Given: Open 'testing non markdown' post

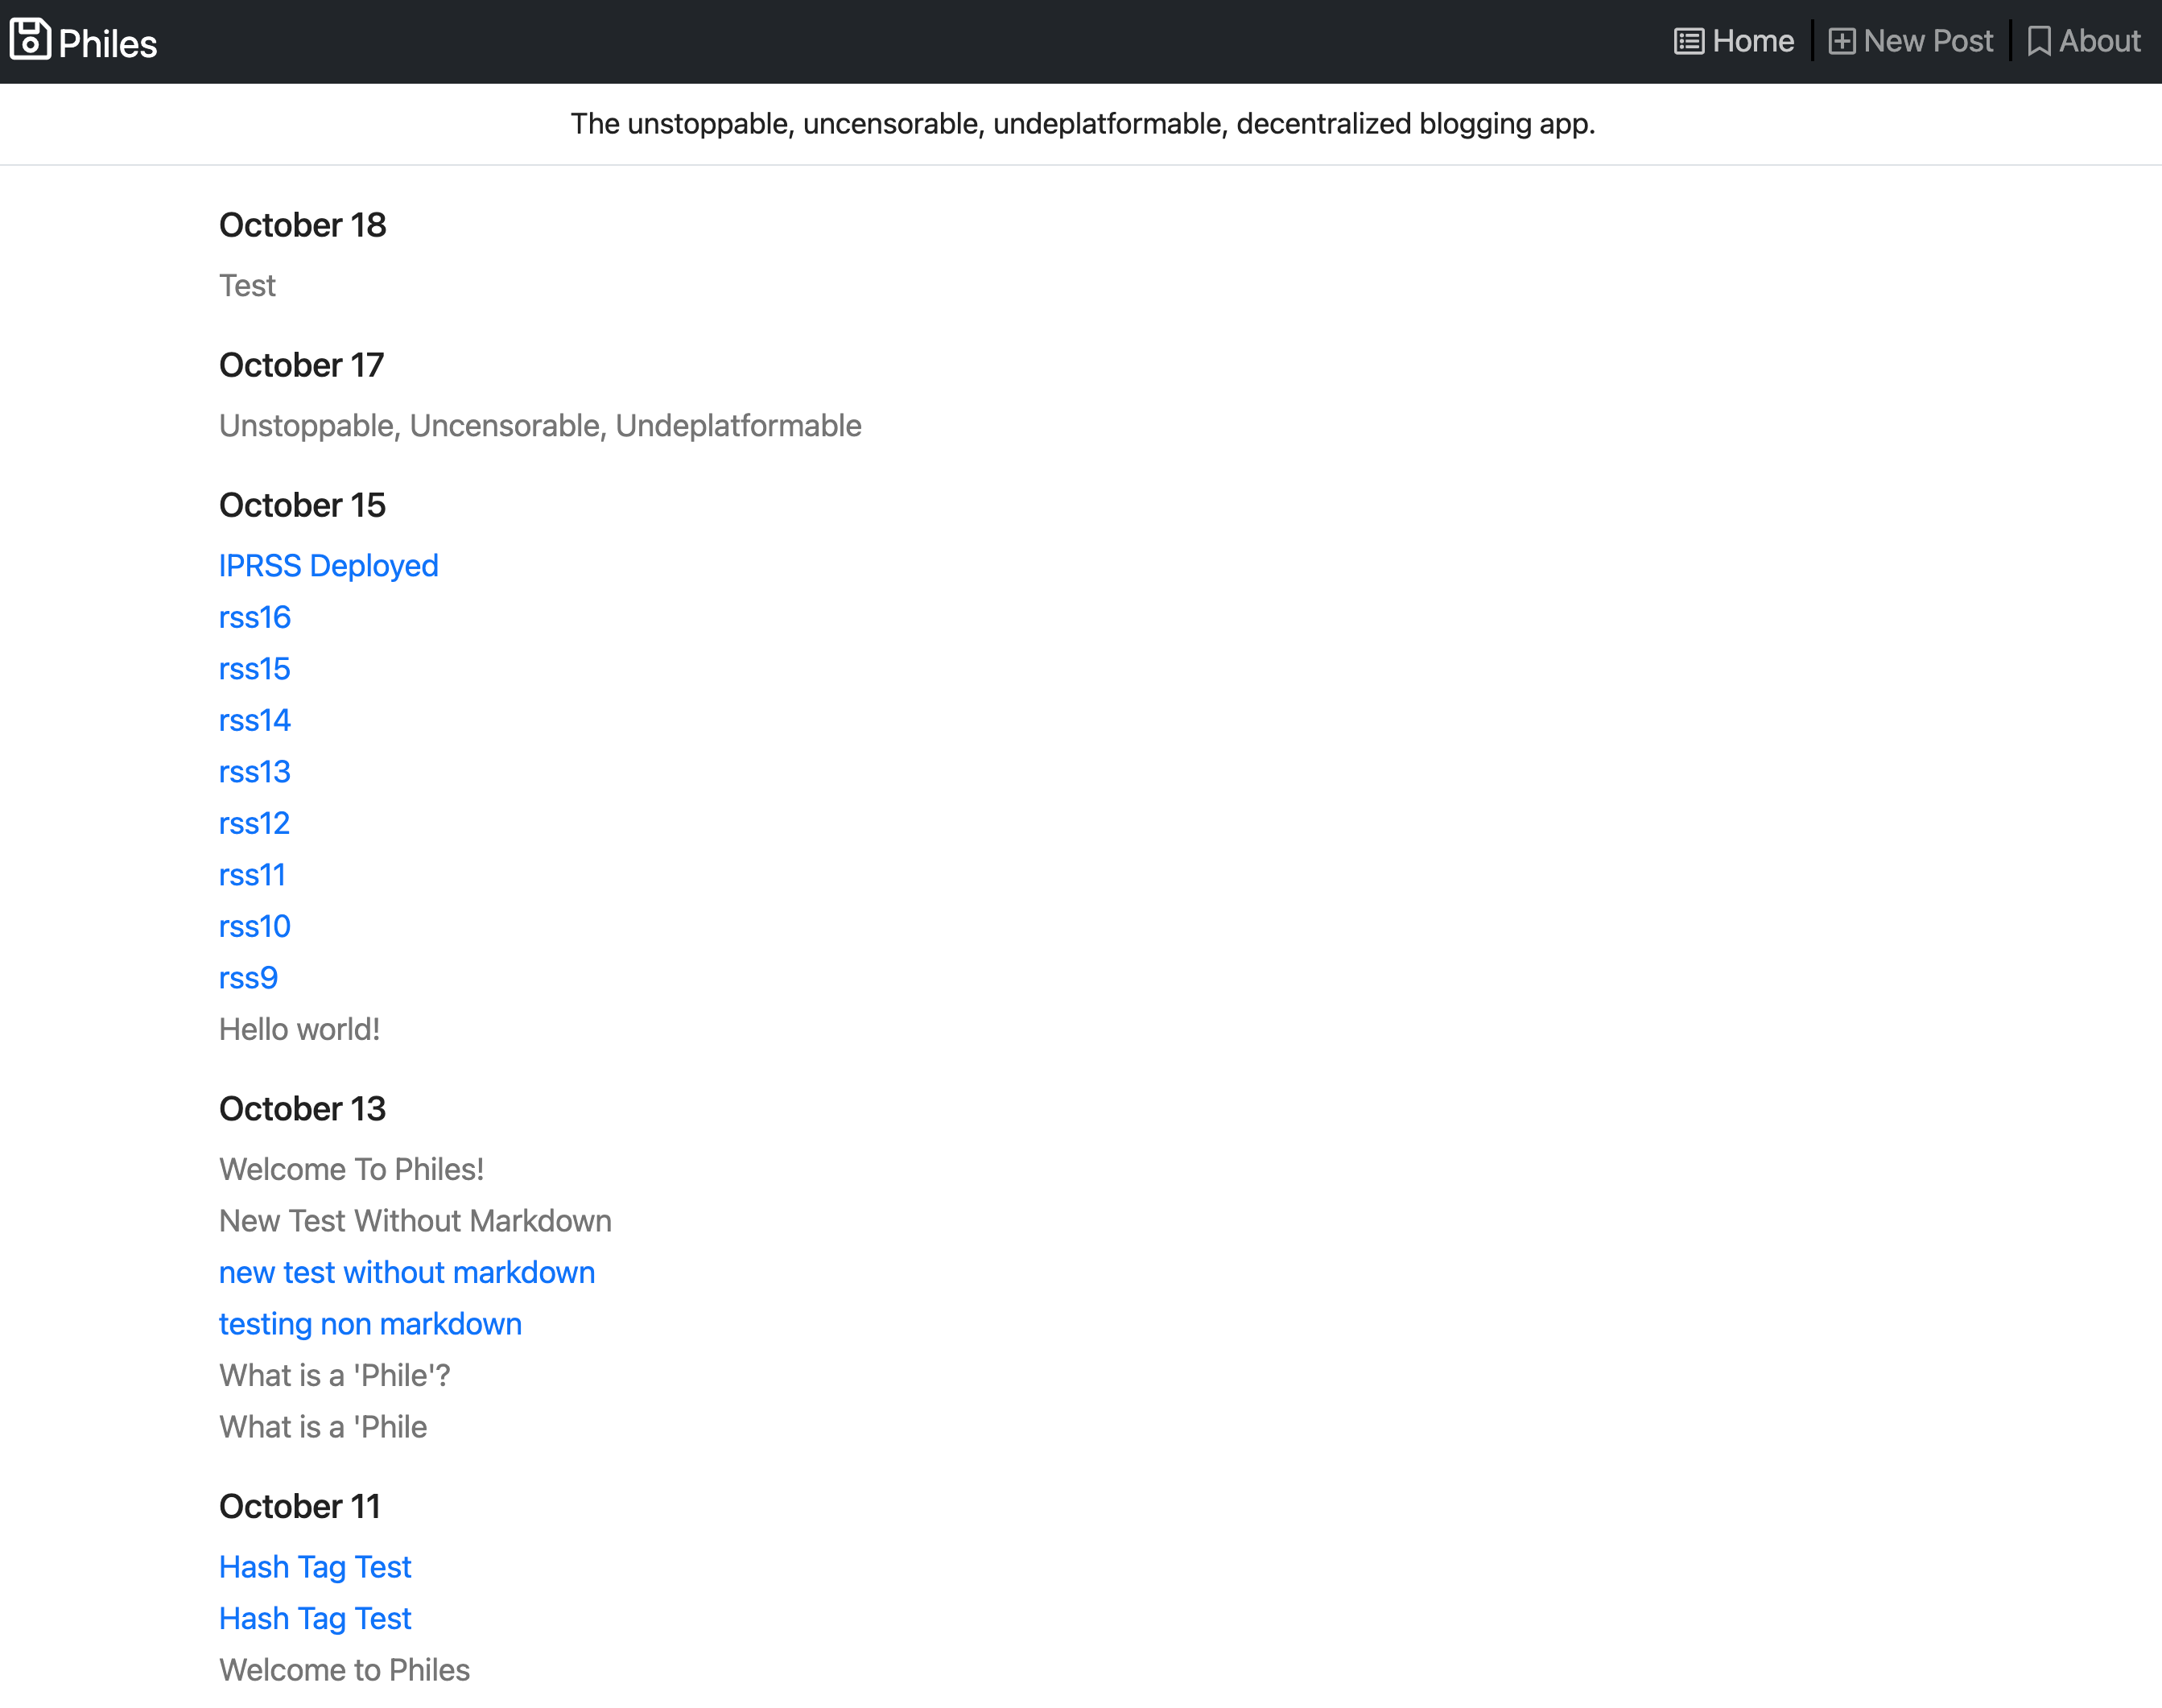Looking at the screenshot, I should [x=370, y=1324].
